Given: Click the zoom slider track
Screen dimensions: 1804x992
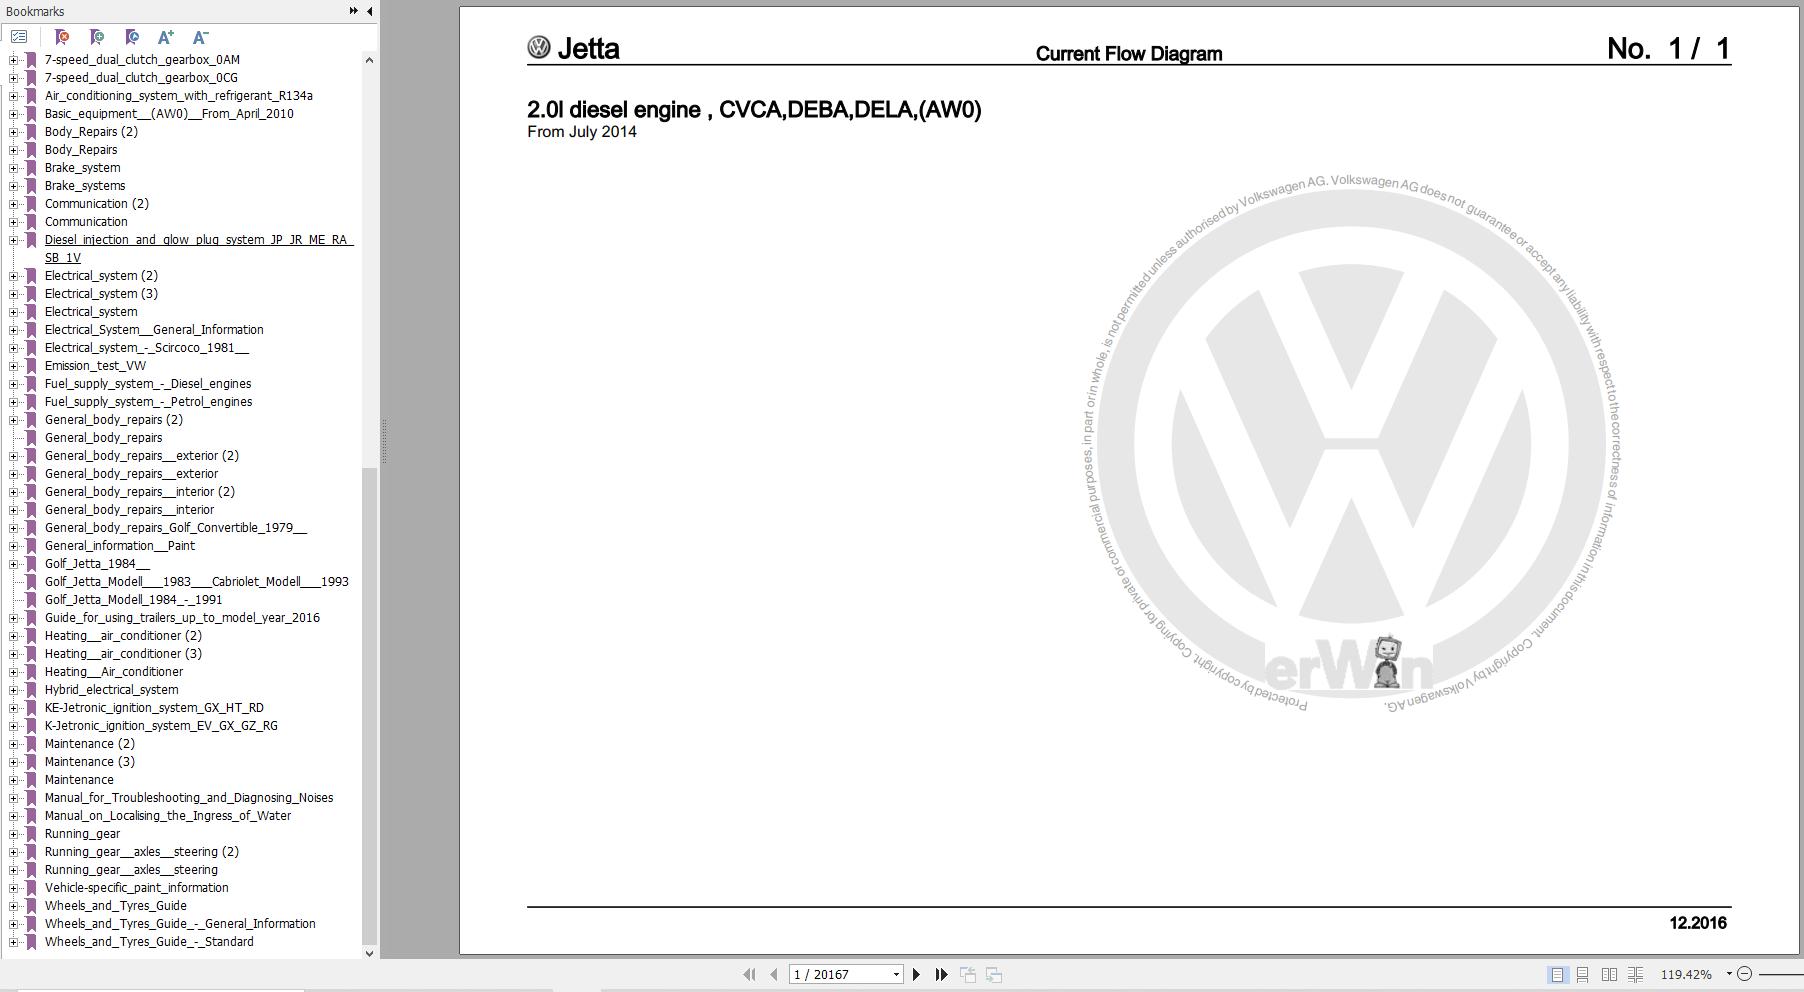Looking at the screenshot, I should [1781, 974].
